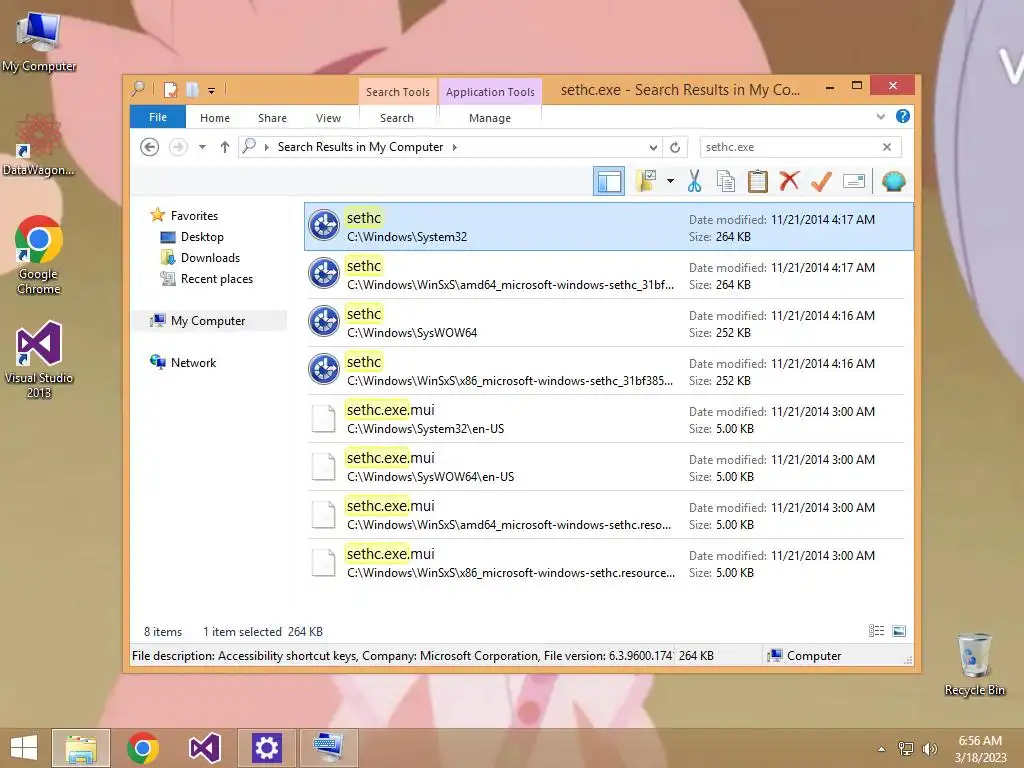Click the Cut scissors icon

click(x=694, y=181)
